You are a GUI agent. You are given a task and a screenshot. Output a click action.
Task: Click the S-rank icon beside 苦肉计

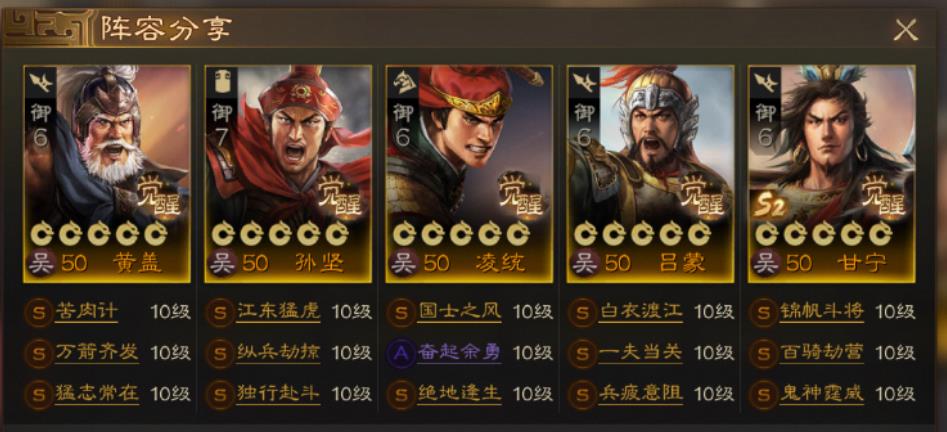pyautogui.click(x=39, y=313)
